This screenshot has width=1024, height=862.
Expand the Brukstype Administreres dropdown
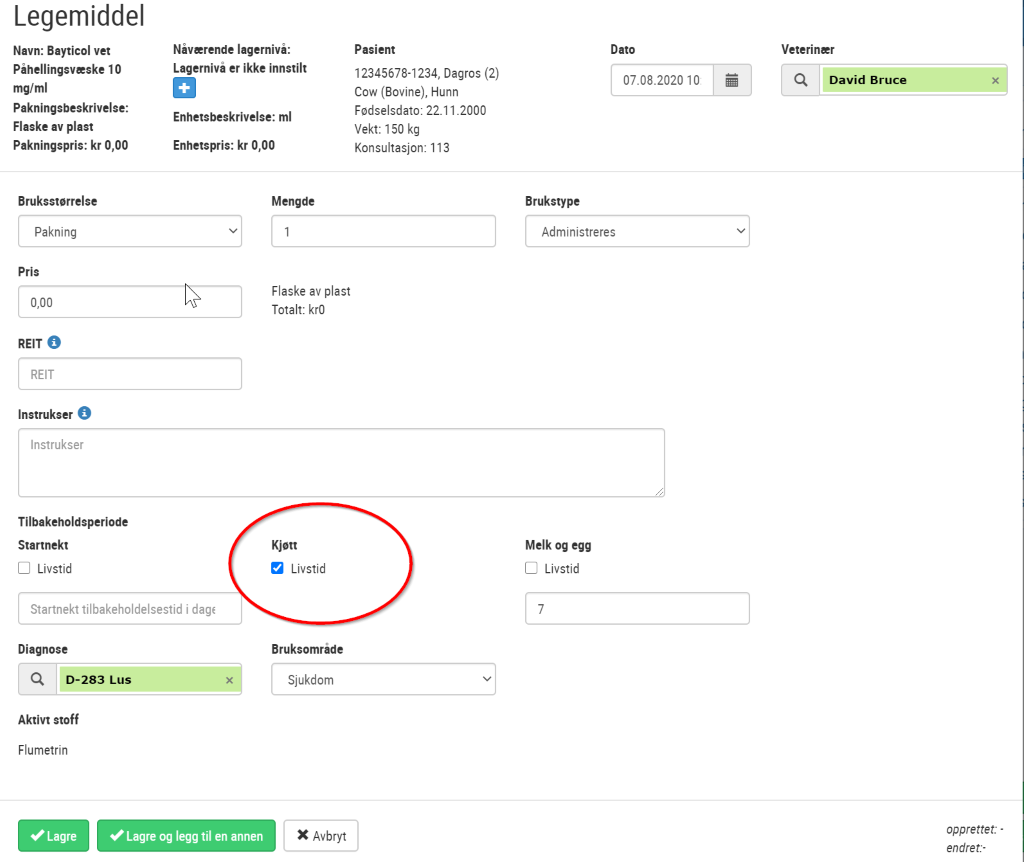coord(637,231)
